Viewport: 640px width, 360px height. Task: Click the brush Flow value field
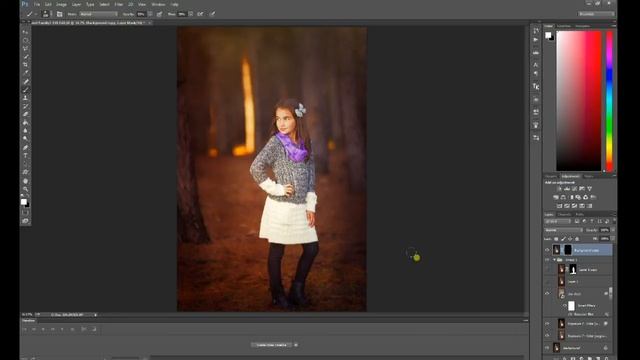(x=182, y=14)
